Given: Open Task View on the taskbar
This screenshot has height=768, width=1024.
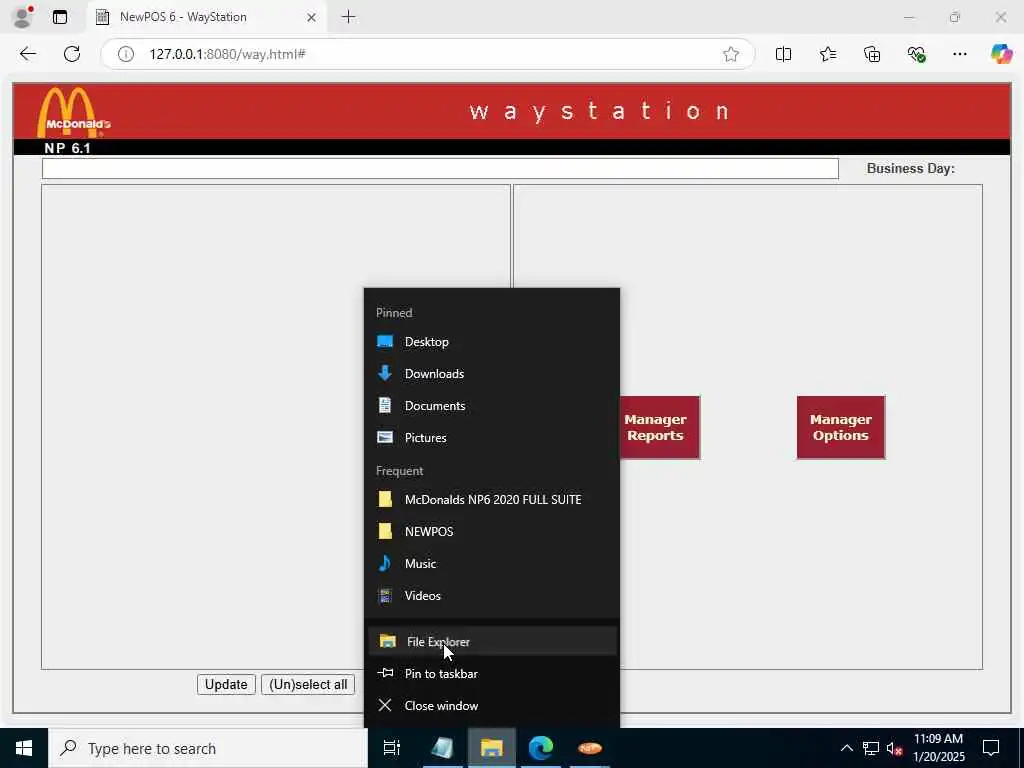Looking at the screenshot, I should [x=392, y=748].
